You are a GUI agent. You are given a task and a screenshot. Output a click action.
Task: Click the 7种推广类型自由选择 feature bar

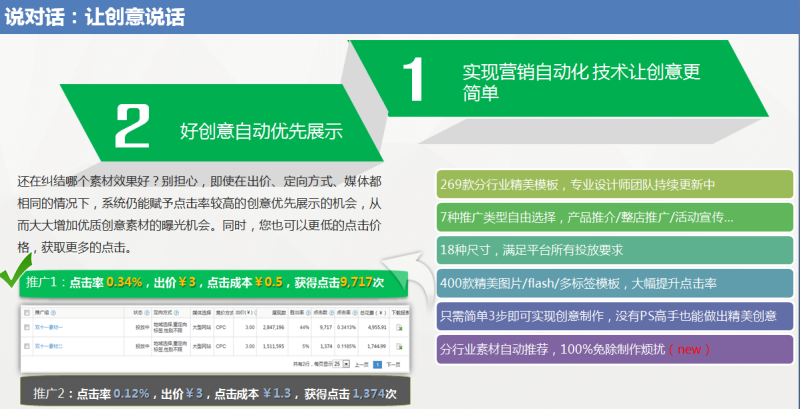[615, 217]
